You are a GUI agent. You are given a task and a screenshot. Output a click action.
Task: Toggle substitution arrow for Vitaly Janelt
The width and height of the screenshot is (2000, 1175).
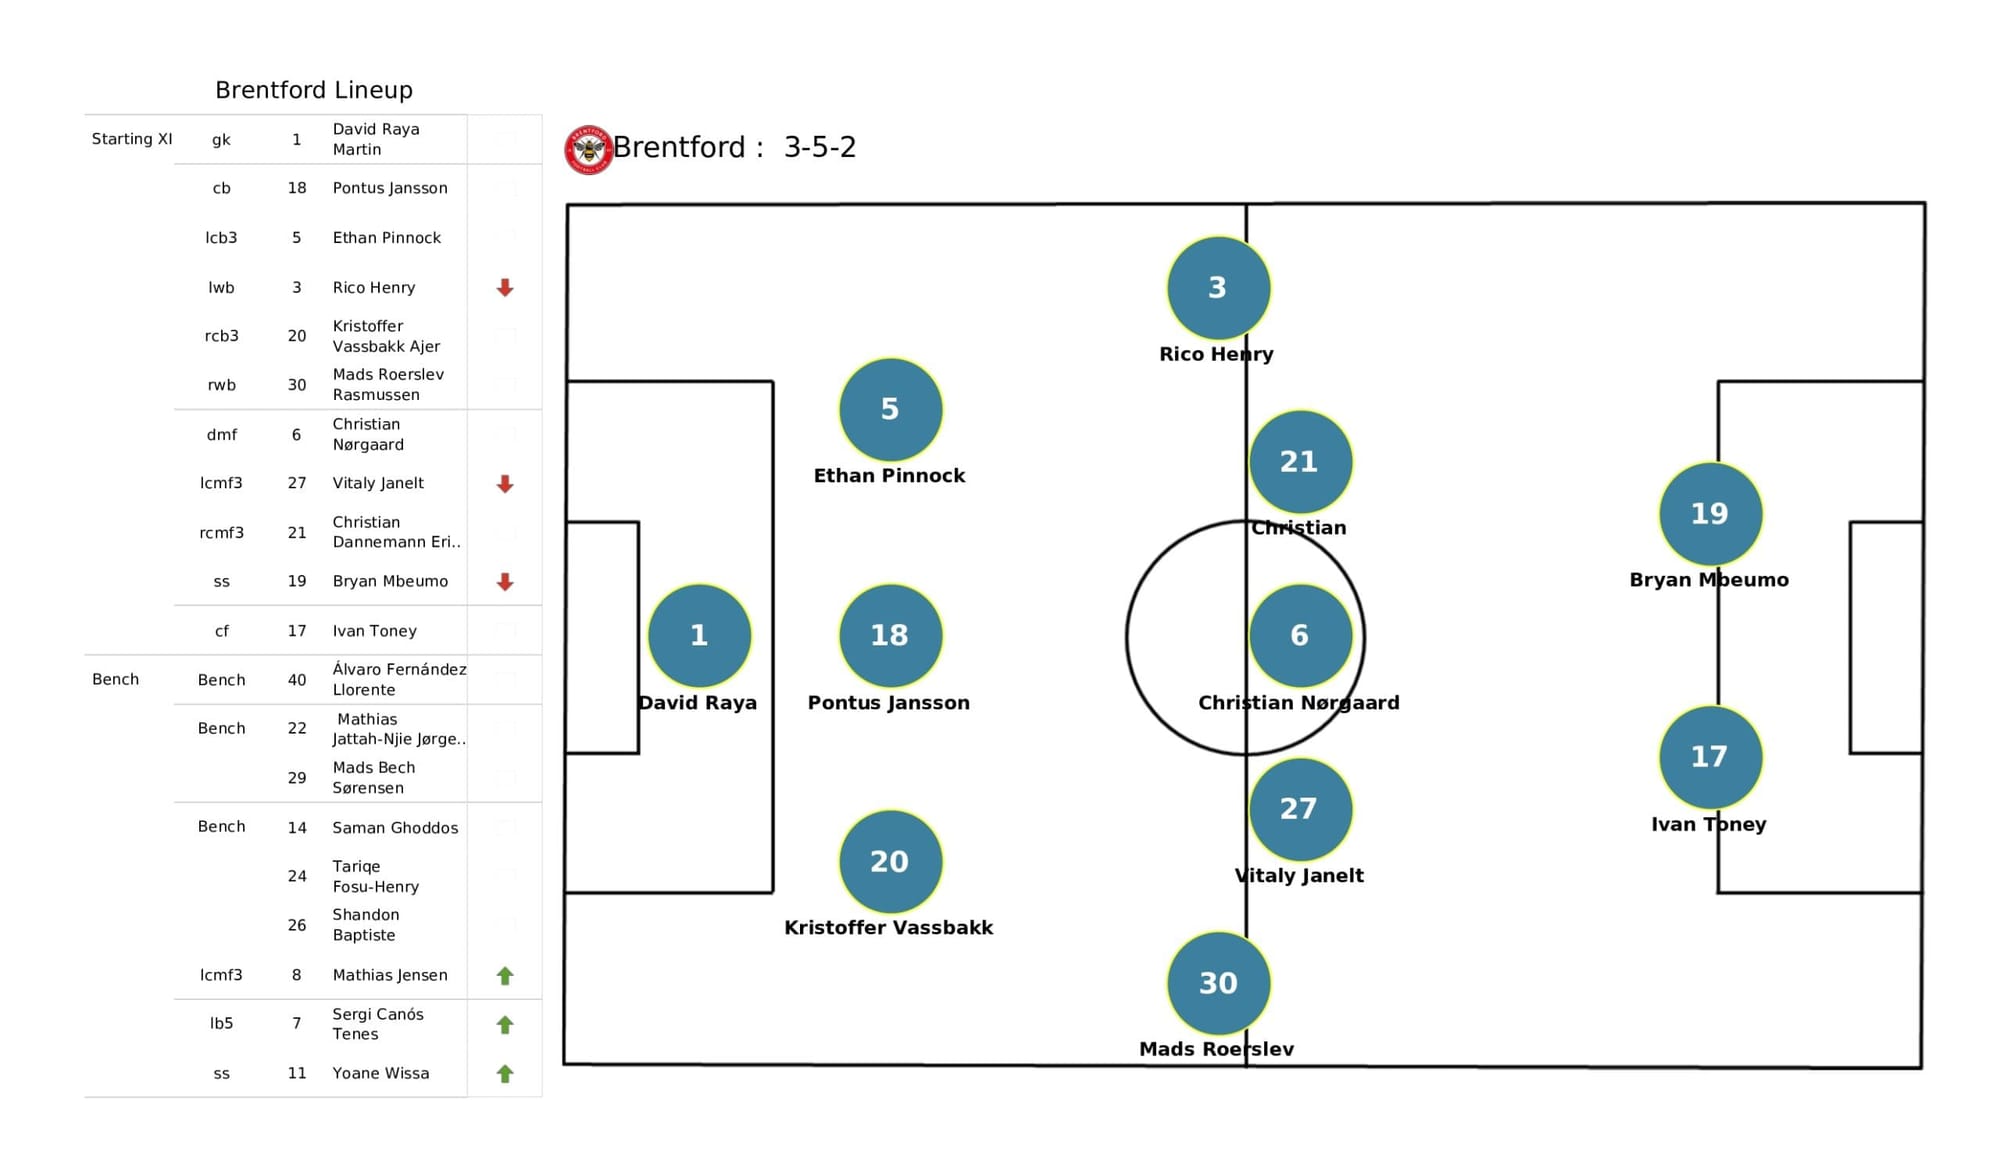pos(508,484)
